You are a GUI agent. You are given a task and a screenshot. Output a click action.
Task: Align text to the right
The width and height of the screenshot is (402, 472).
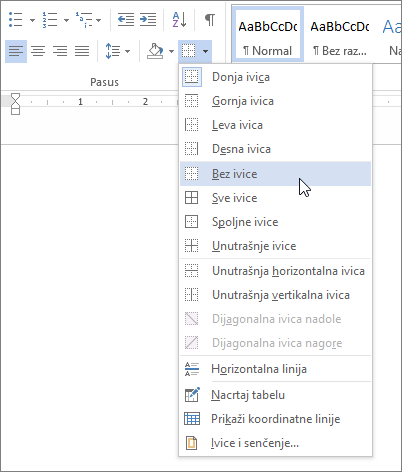point(60,51)
